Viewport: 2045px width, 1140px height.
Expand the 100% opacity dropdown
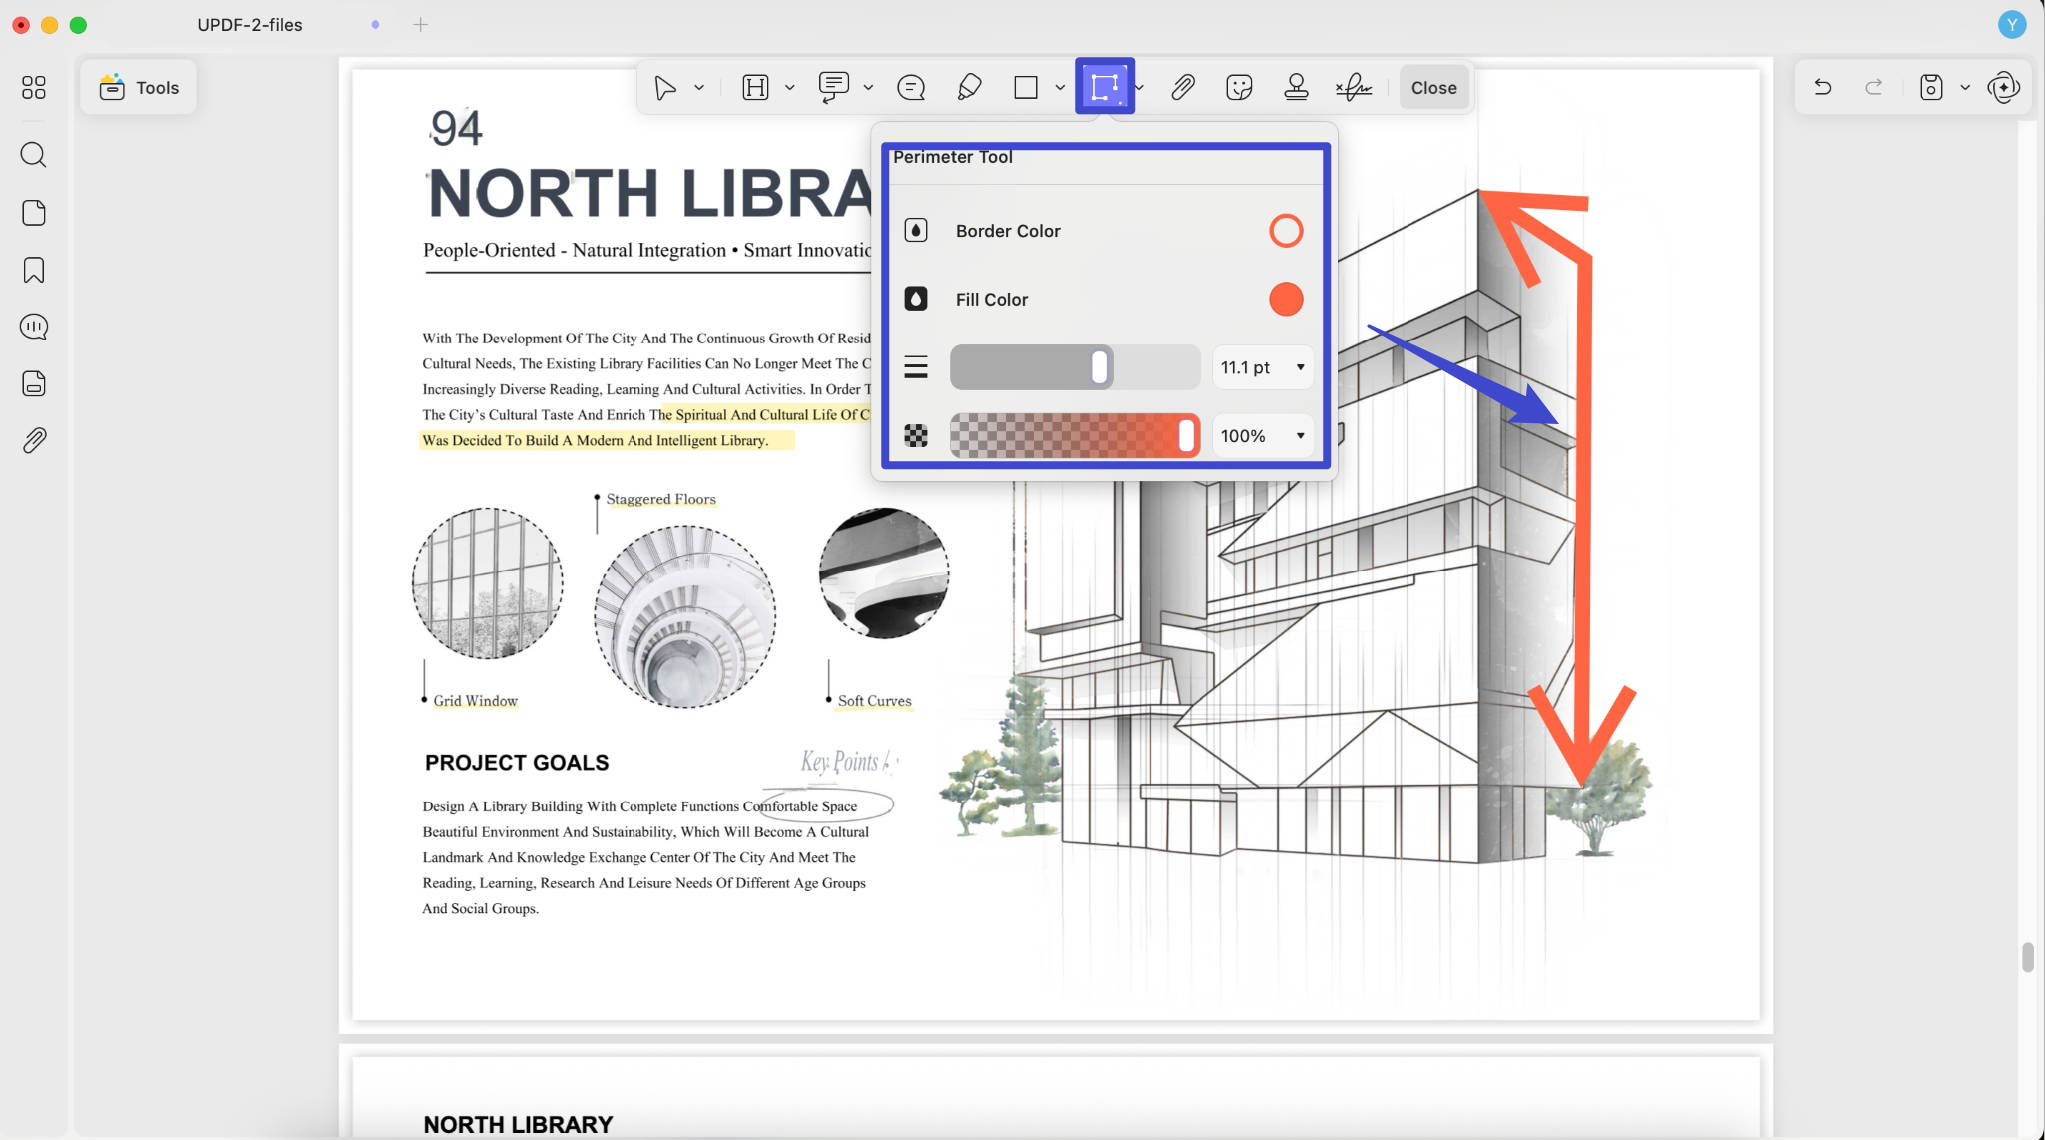(x=1262, y=436)
